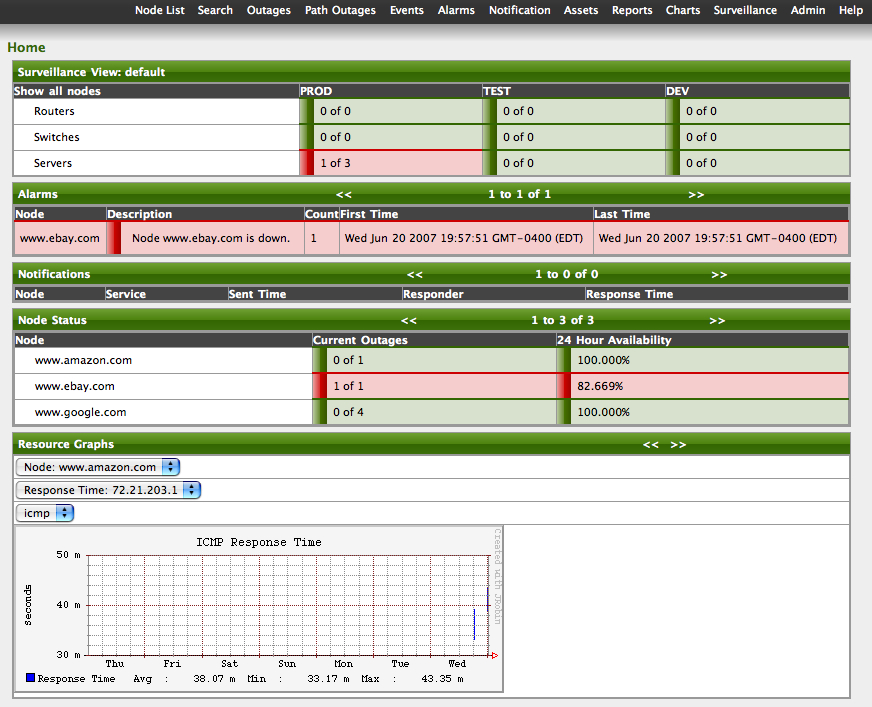Click the Alarms pager previous arrow
The width and height of the screenshot is (872, 707).
click(x=344, y=194)
